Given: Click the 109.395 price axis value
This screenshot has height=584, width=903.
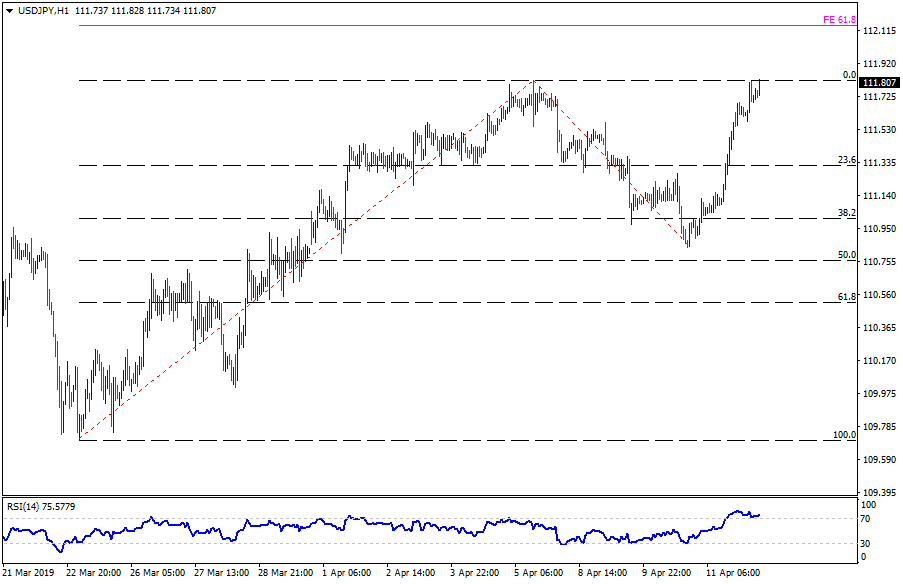Looking at the screenshot, I should coord(878,493).
